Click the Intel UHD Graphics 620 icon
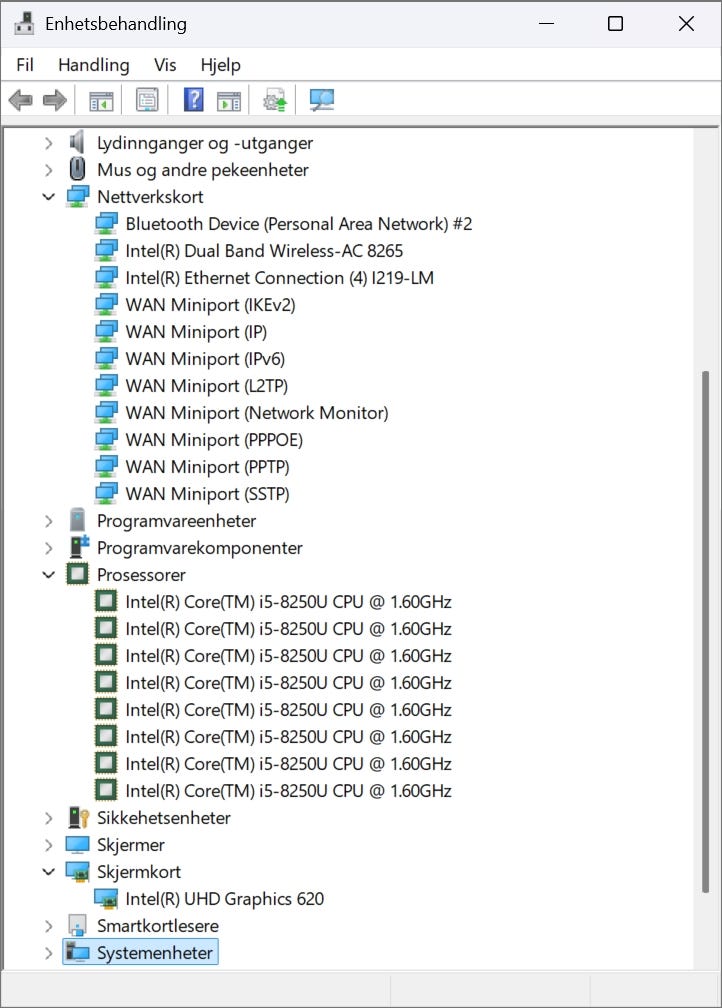The width and height of the screenshot is (722, 1008). click(x=106, y=899)
